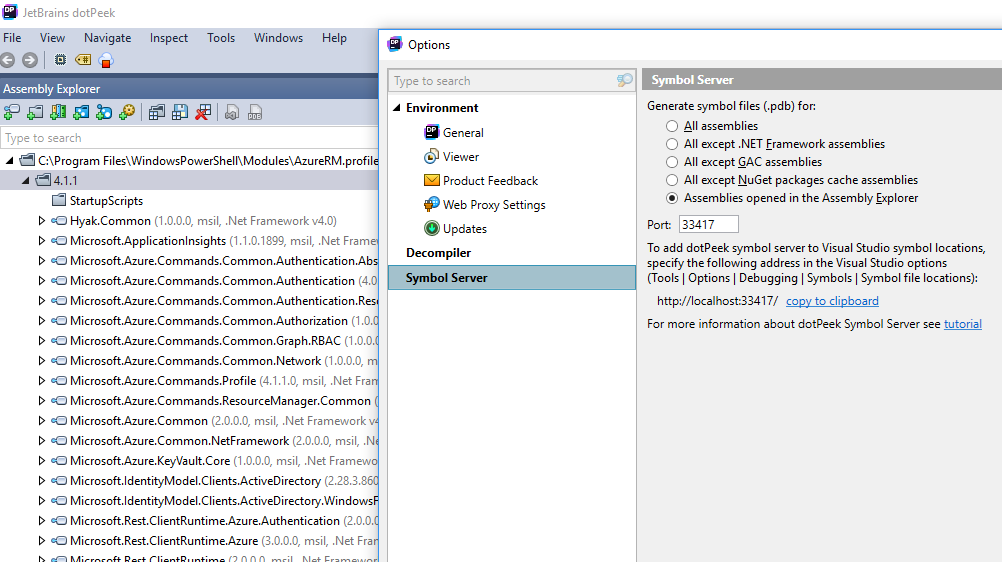Open the Web Proxy Settings page
The width and height of the screenshot is (1002, 562).
(x=494, y=205)
